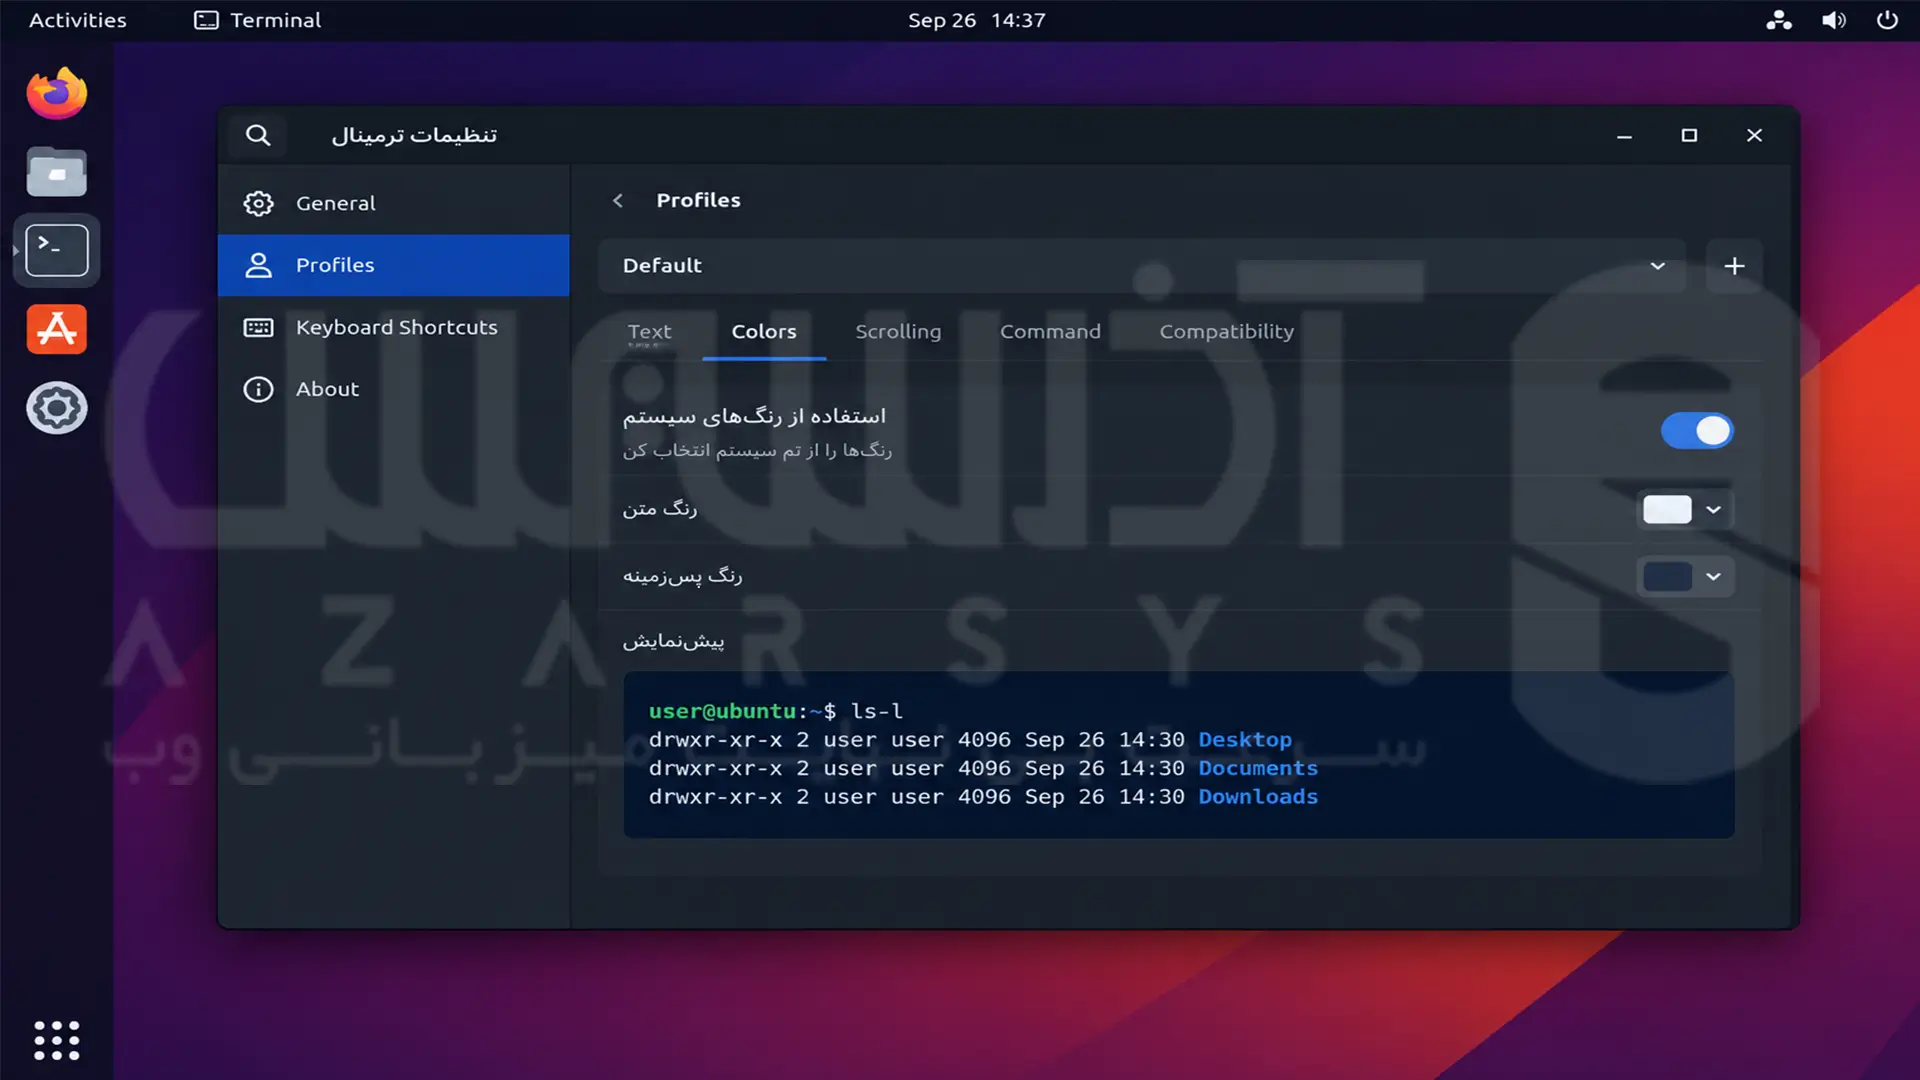
Task: Open Ubuntu Software from the dock
Action: 57,329
